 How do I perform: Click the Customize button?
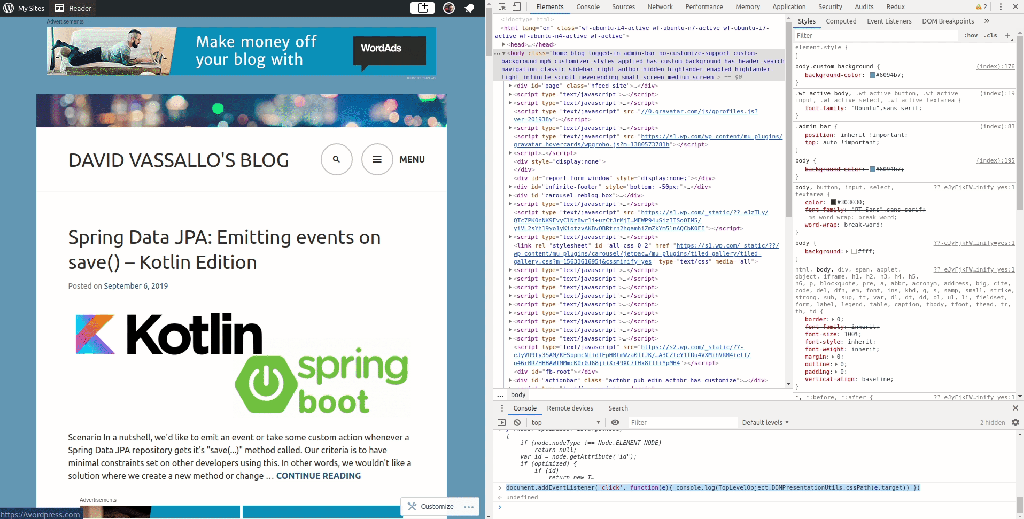[x=431, y=507]
